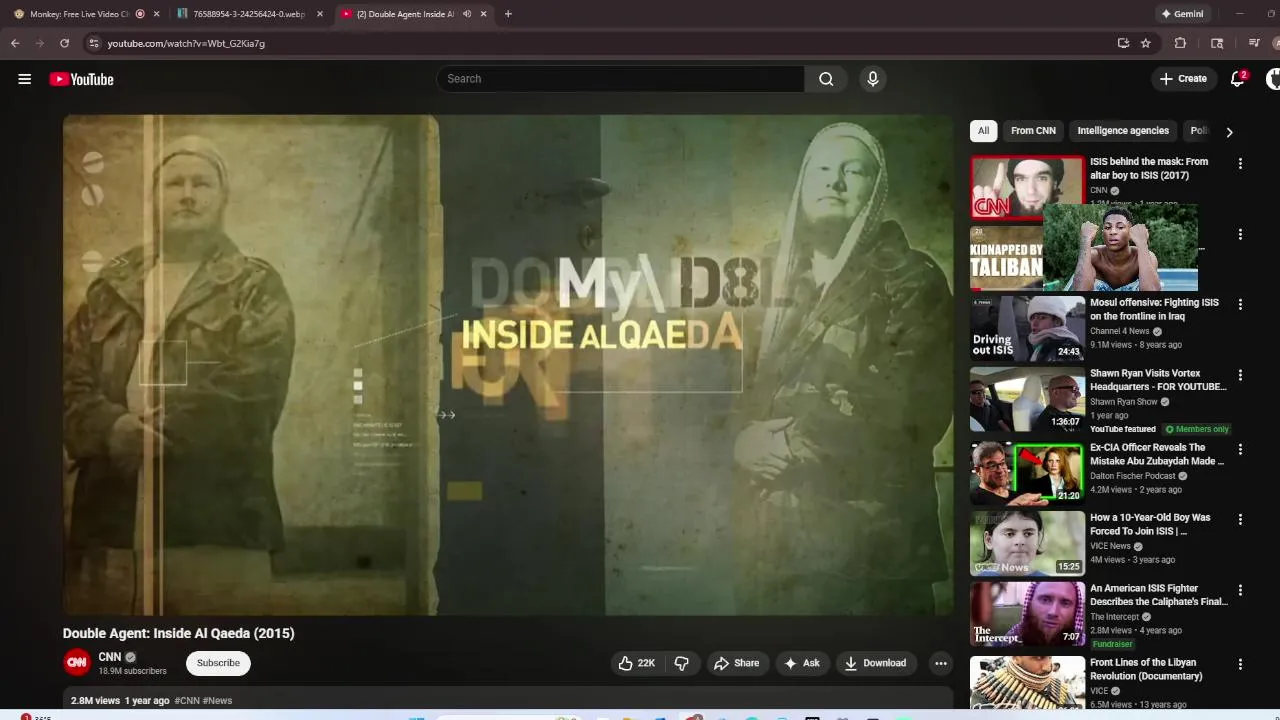Open options for ISIS behind the mask video
Viewport: 1280px width, 720px height.
[1240, 163]
